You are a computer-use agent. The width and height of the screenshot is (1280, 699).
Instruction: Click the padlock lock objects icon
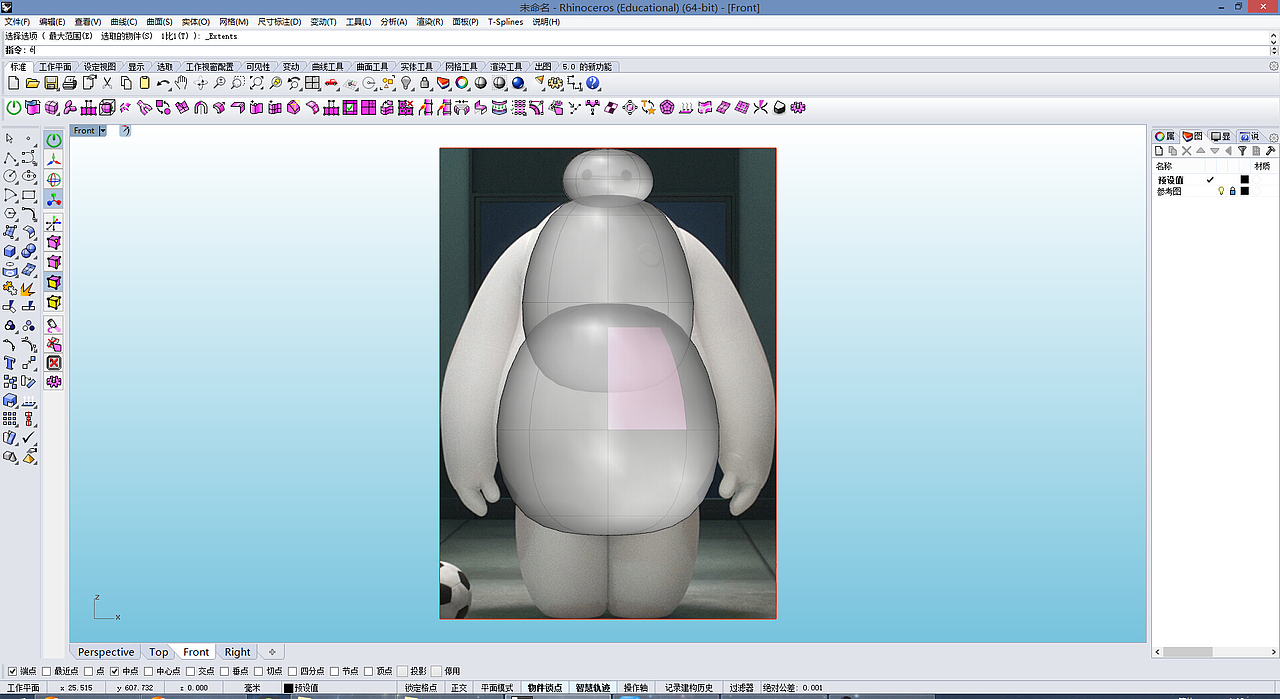tap(425, 83)
